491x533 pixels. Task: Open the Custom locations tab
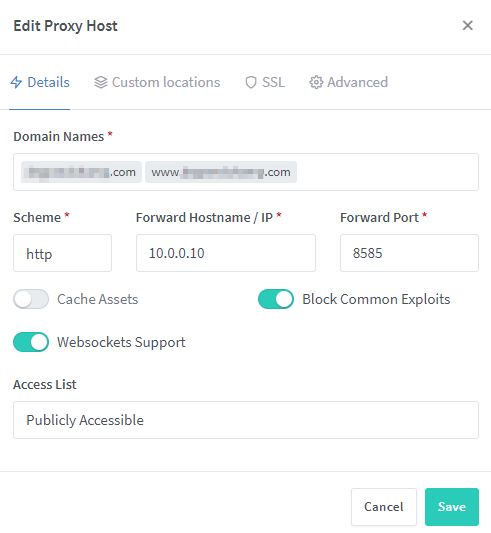coord(157,82)
